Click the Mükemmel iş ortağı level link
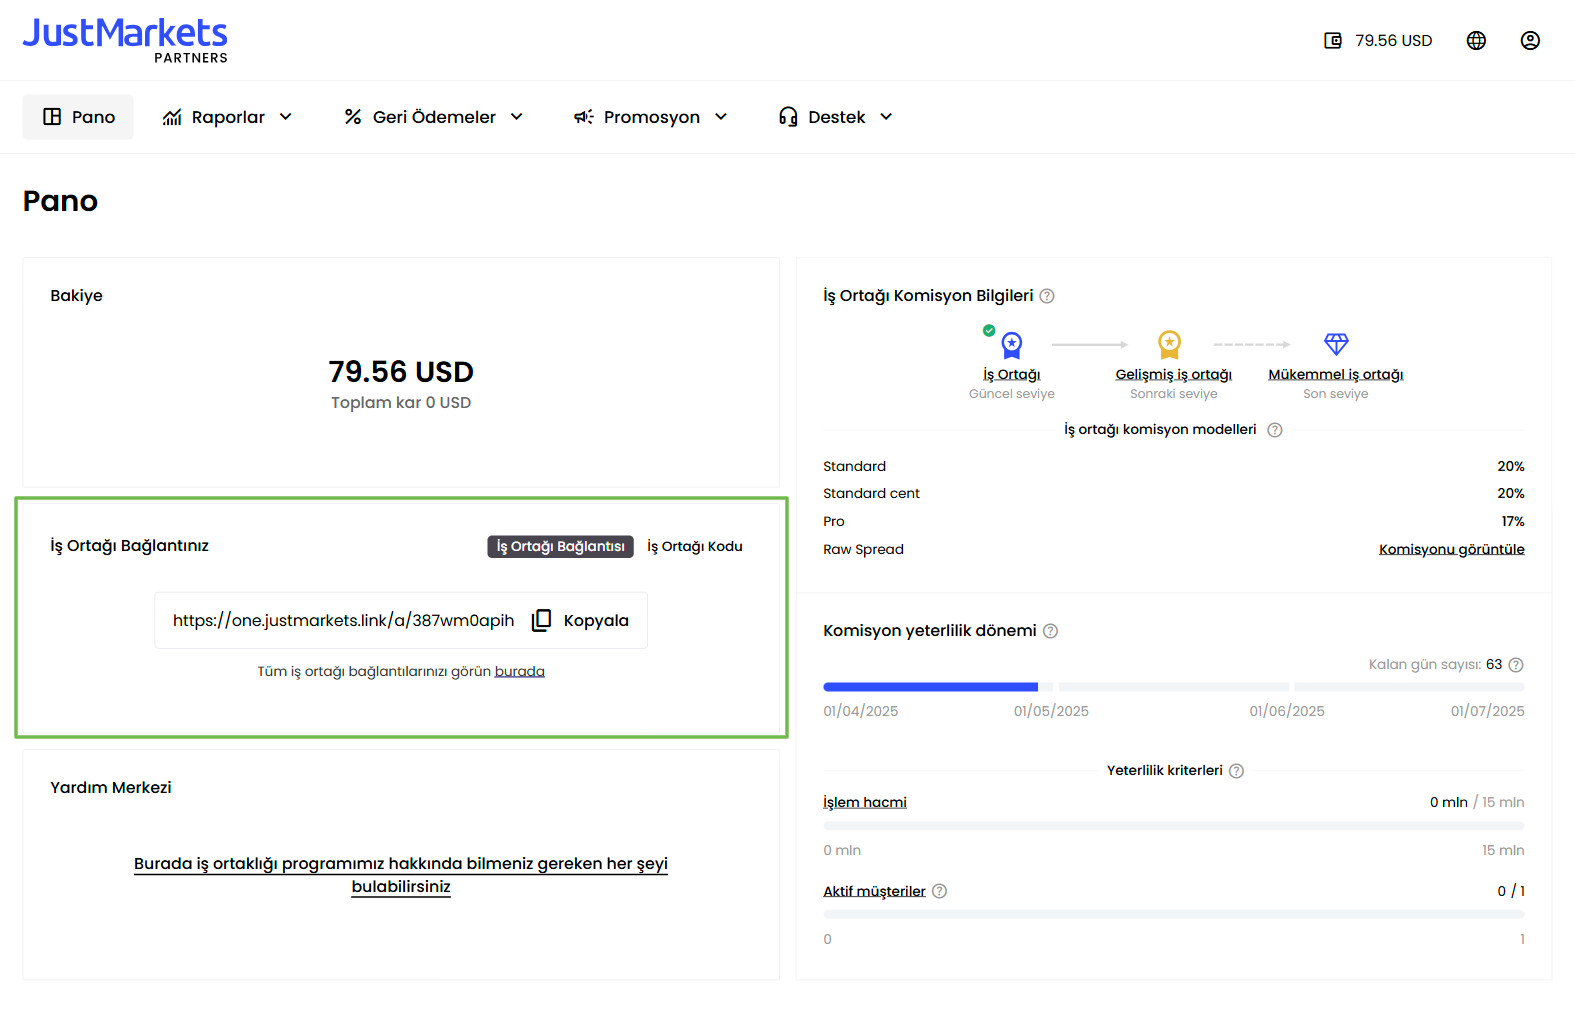This screenshot has height=1012, width=1575. [1336, 375]
